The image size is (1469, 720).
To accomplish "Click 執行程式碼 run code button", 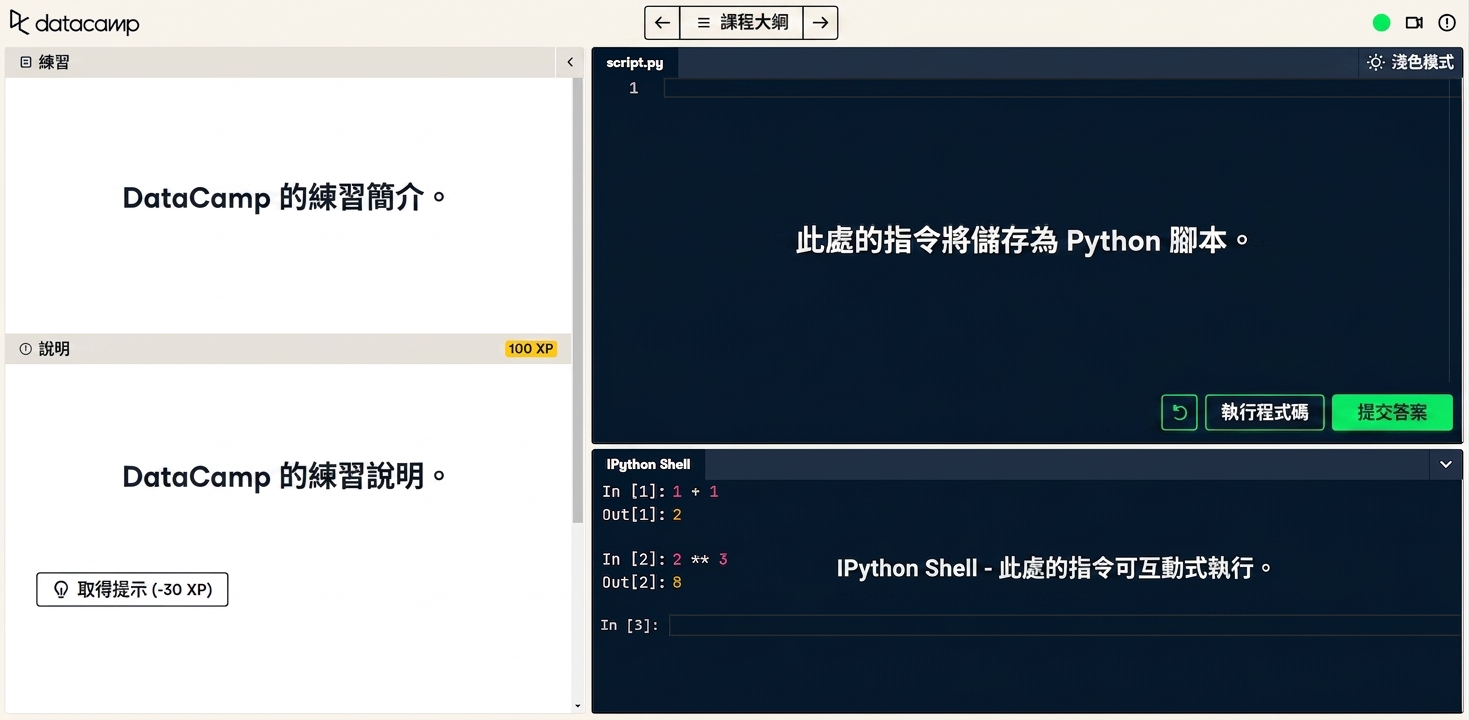I will tap(1264, 412).
